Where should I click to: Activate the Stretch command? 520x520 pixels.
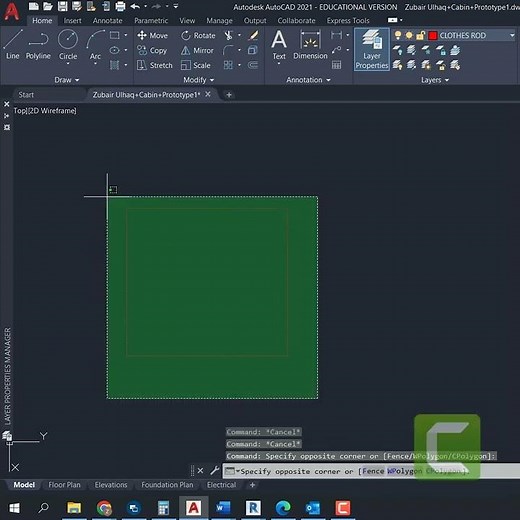point(155,65)
